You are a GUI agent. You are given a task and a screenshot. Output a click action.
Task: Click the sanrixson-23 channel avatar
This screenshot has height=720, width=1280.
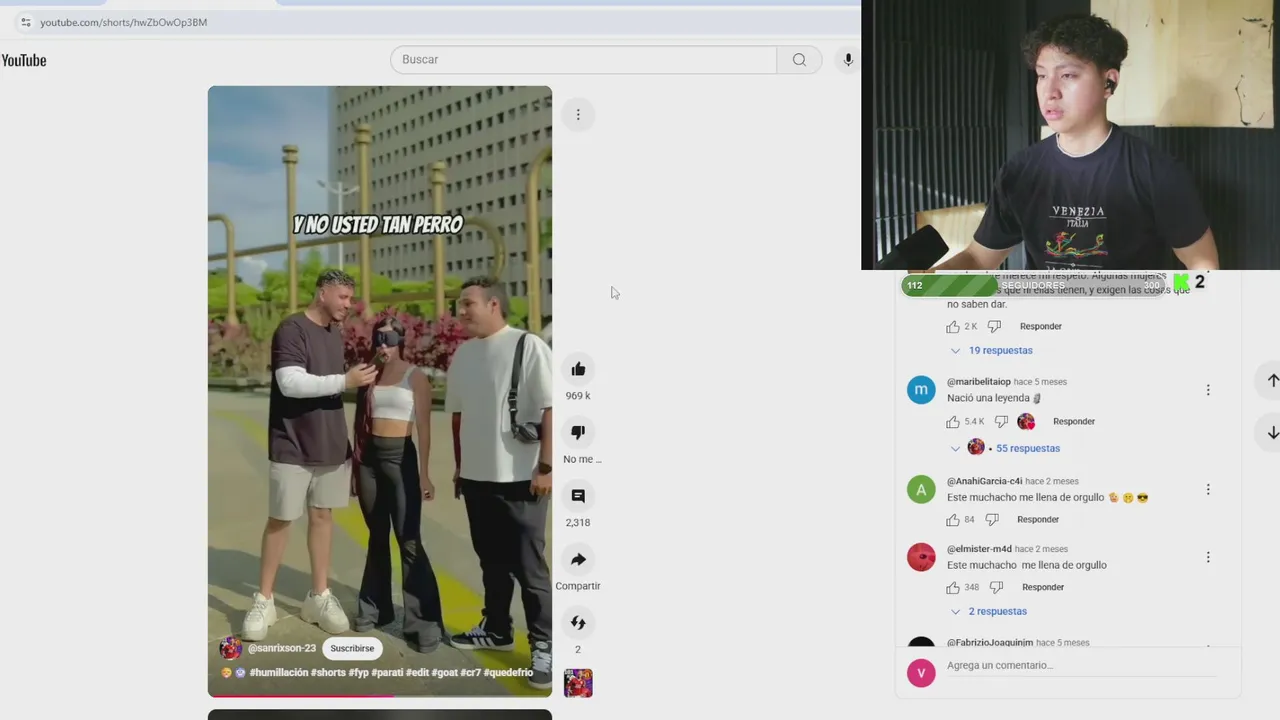pyautogui.click(x=231, y=648)
